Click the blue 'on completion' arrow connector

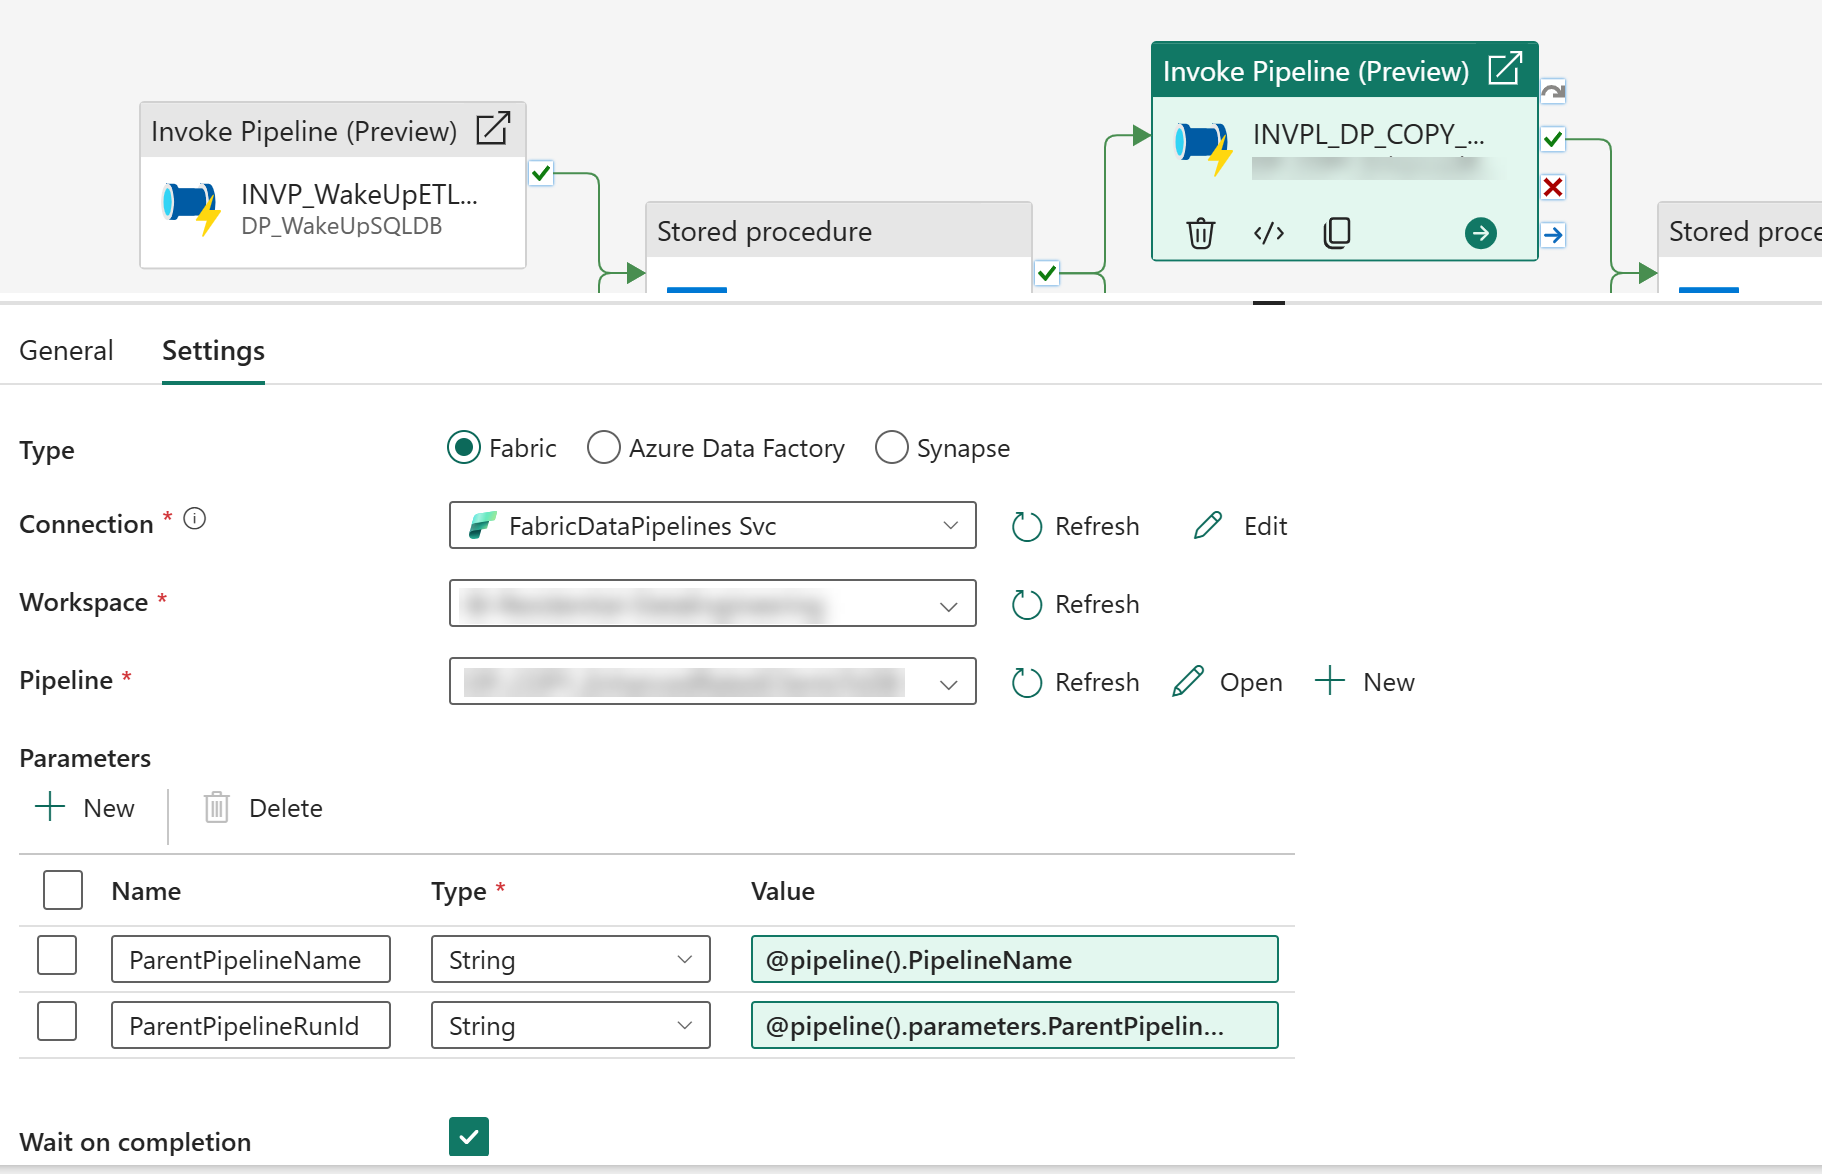coord(1552,235)
